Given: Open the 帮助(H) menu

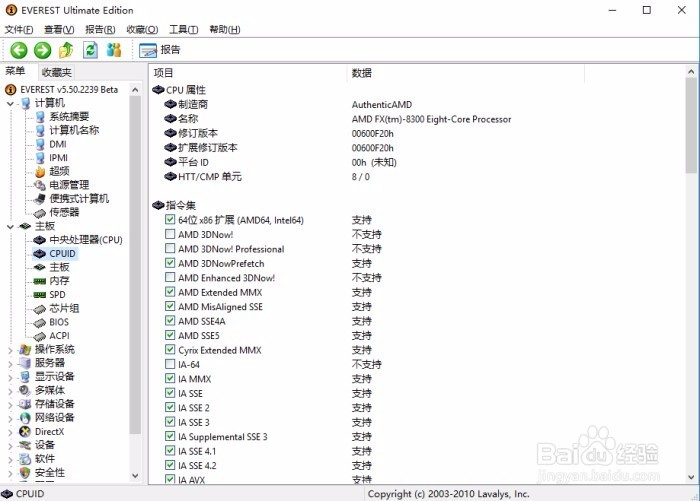Looking at the screenshot, I should [225, 29].
